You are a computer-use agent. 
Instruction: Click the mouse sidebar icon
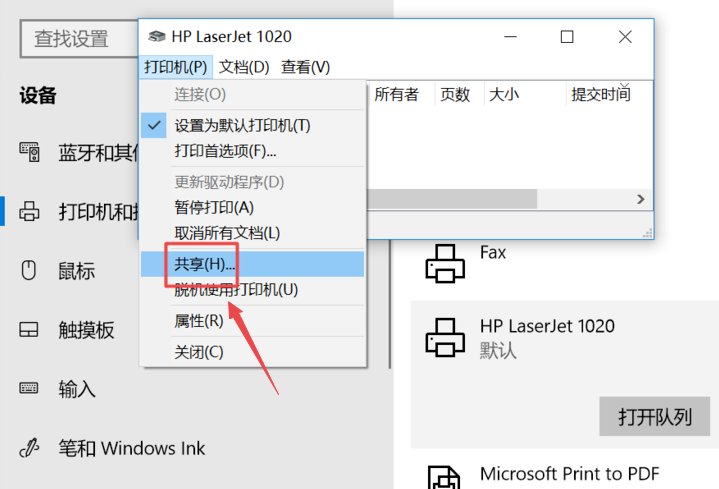pyautogui.click(x=28, y=270)
